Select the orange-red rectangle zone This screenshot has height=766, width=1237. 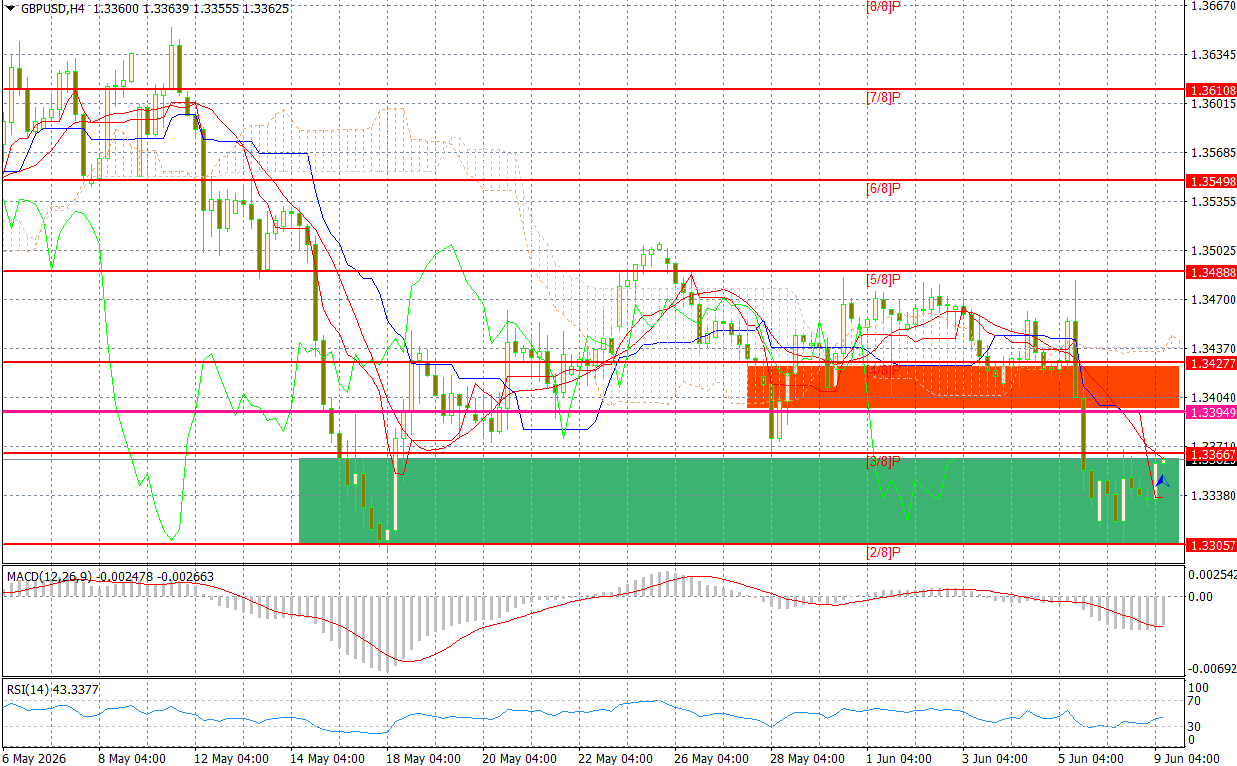click(x=963, y=386)
